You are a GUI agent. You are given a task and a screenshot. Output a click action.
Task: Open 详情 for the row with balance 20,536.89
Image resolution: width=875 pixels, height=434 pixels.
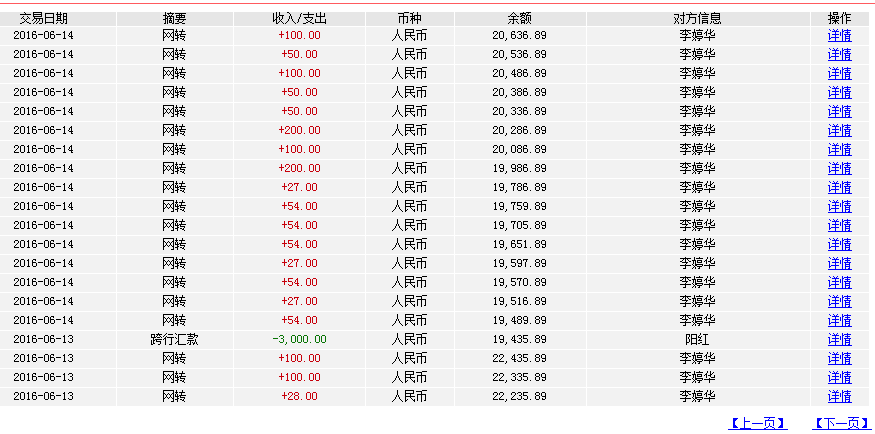tap(839, 55)
